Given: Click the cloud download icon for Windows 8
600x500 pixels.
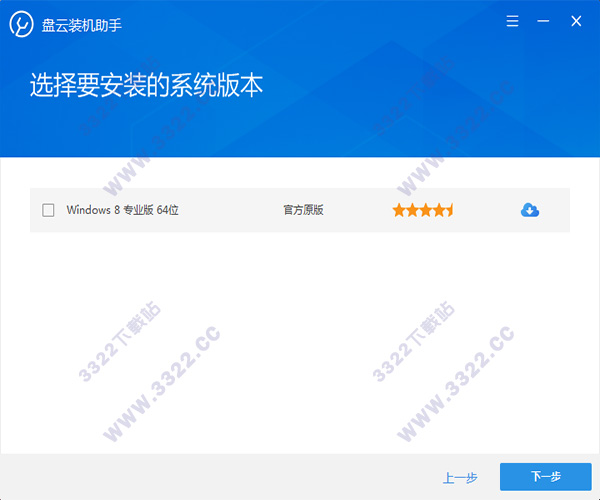Looking at the screenshot, I should click(530, 210).
